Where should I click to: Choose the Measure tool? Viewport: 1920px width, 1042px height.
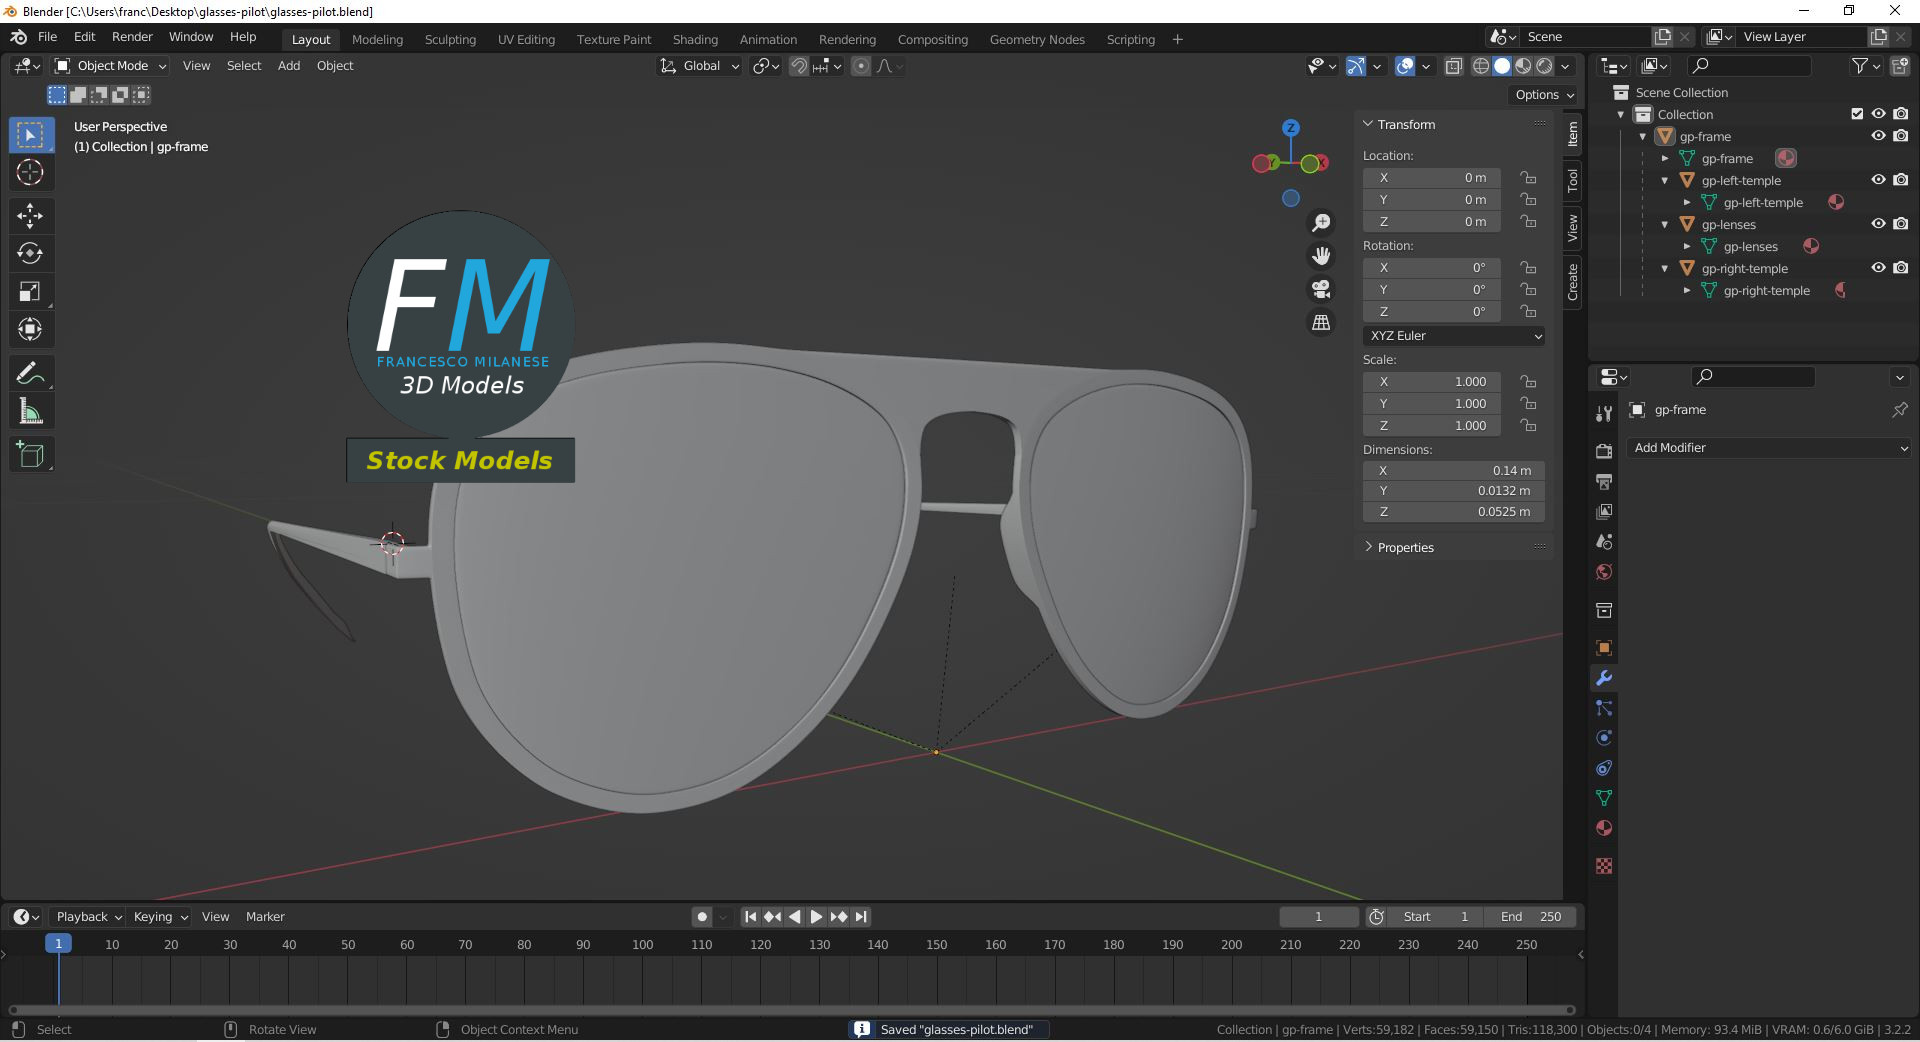pos(30,411)
